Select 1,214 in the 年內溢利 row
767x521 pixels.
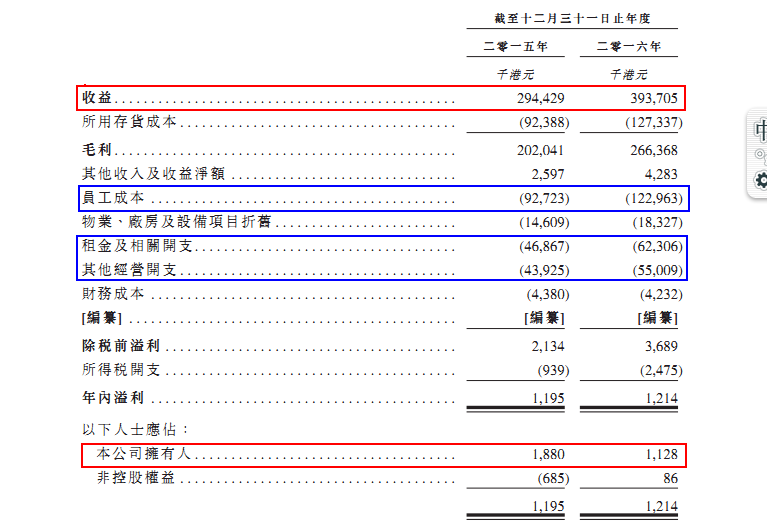[661, 398]
